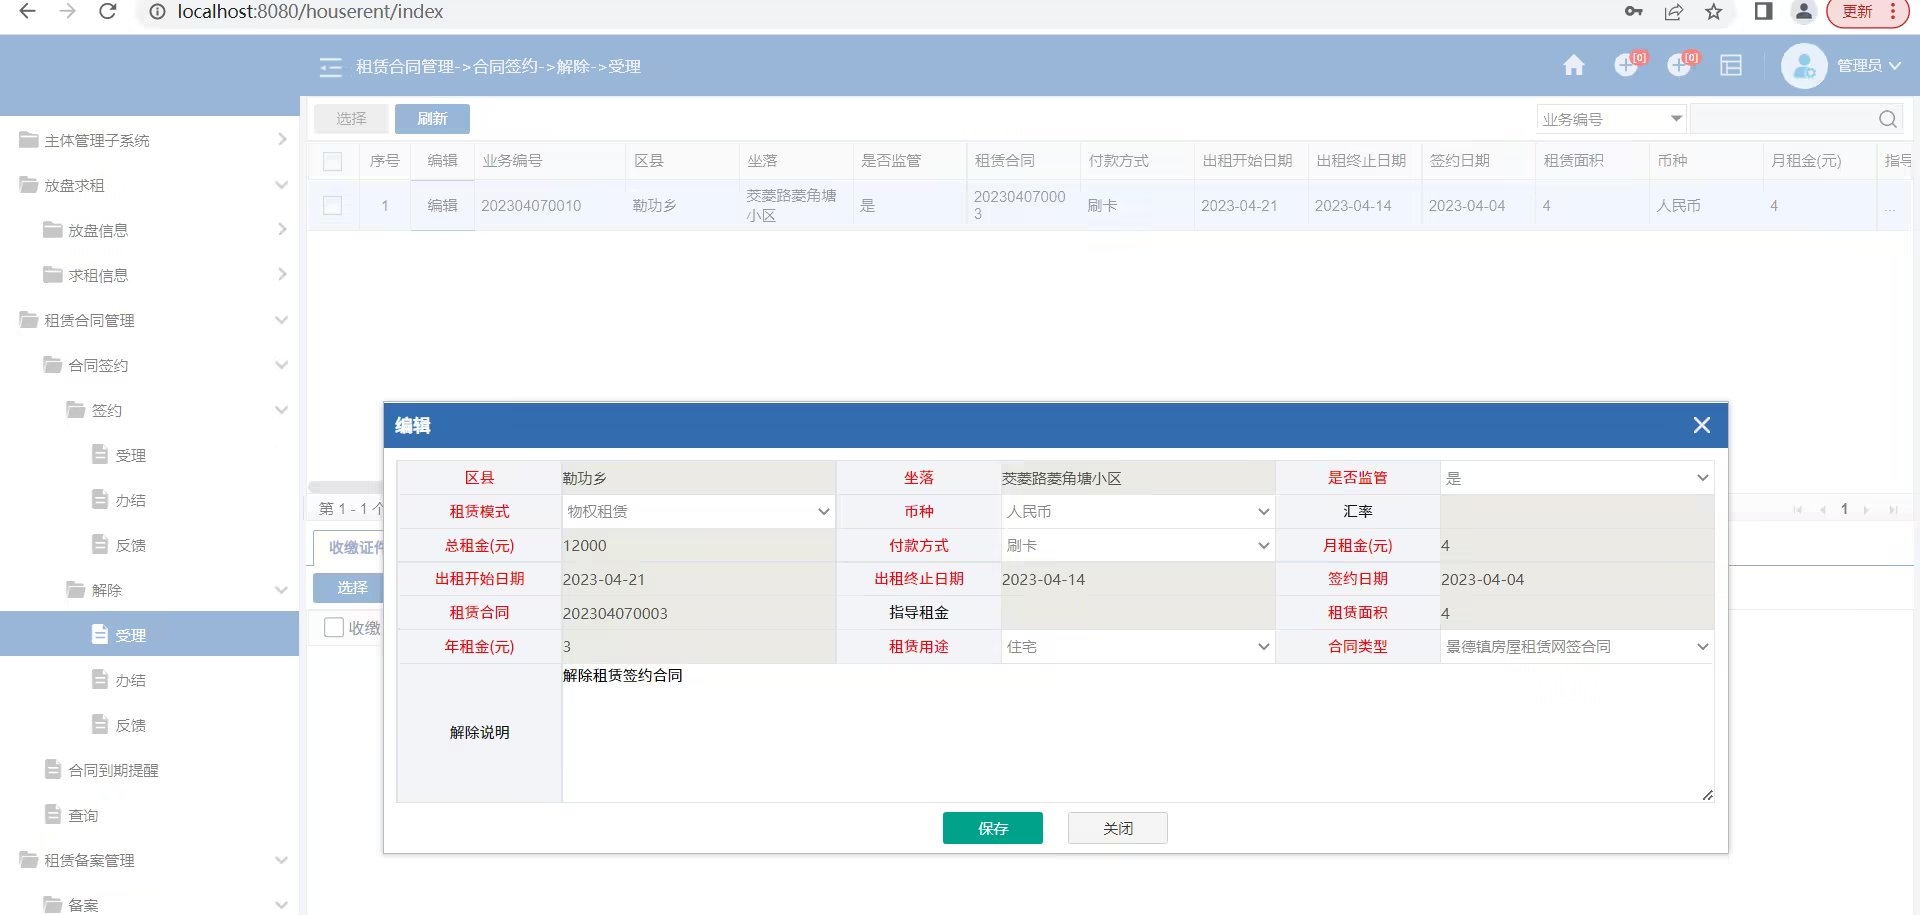This screenshot has width=1920, height=915.
Task: Open 反馈 under 解除 in sidebar
Action: pyautogui.click(x=130, y=725)
